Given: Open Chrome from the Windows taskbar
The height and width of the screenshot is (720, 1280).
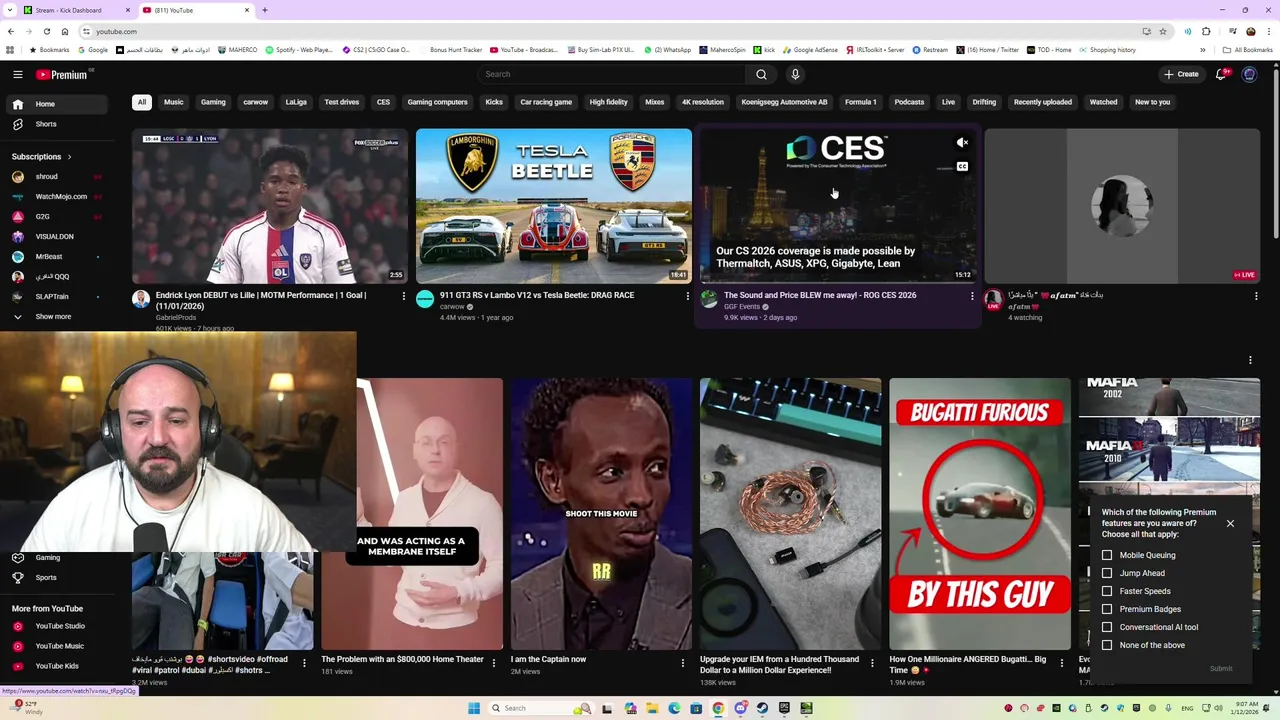Looking at the screenshot, I should pos(718,708).
